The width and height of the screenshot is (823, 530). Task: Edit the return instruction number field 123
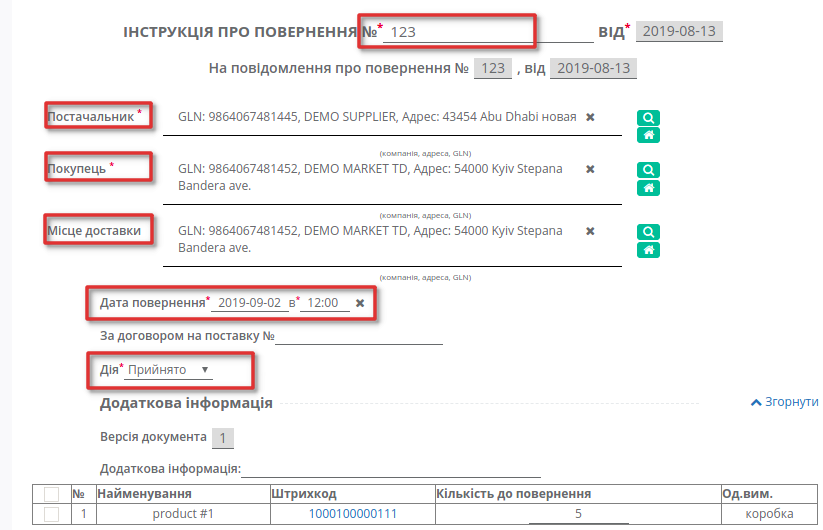click(488, 32)
